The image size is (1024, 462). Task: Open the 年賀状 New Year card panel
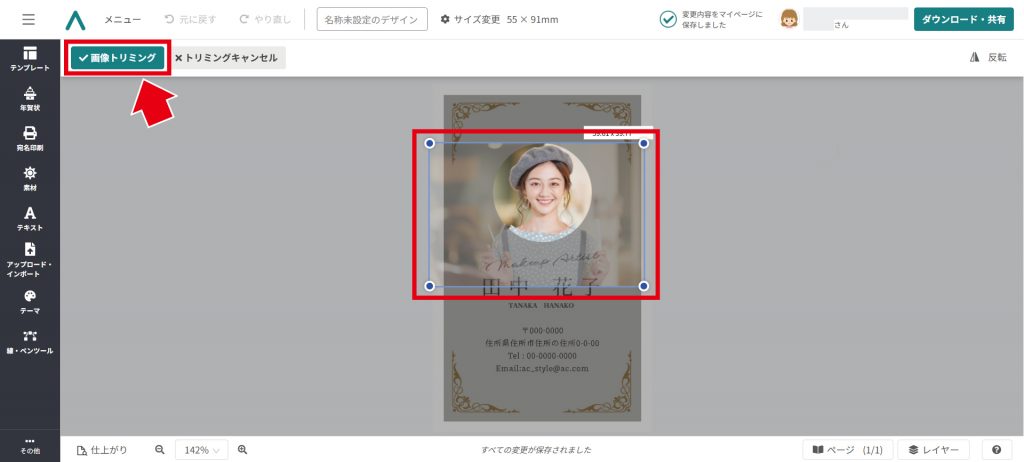click(30, 98)
